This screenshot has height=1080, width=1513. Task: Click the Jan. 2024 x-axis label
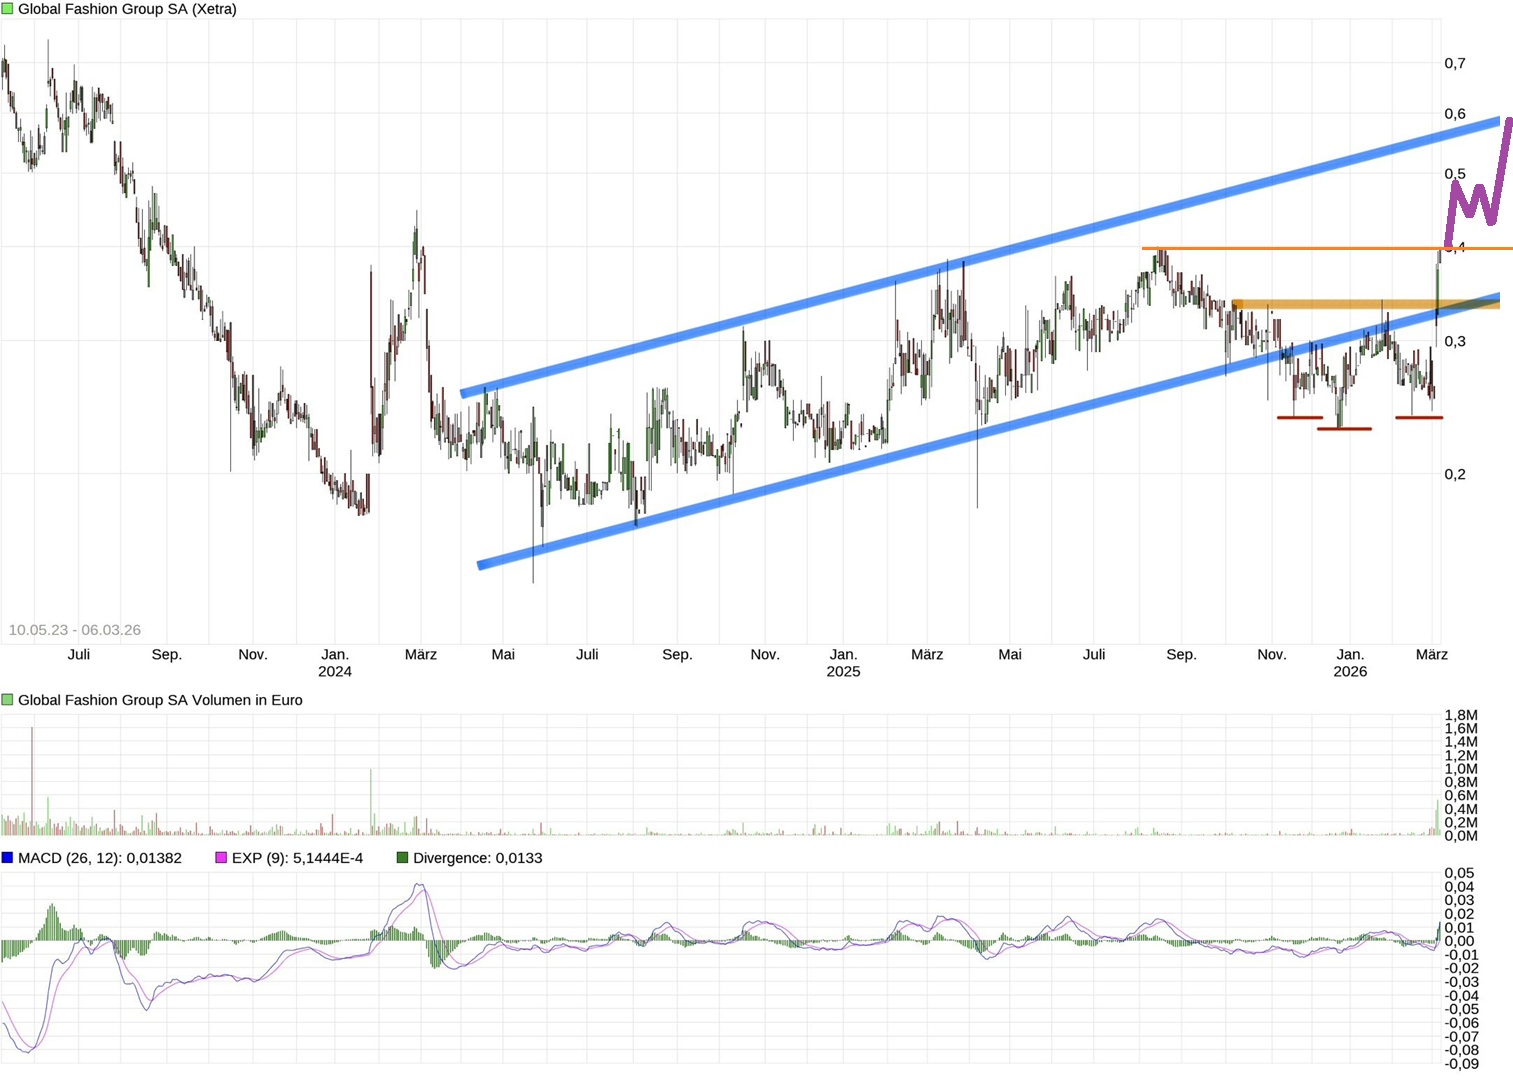pos(335,662)
